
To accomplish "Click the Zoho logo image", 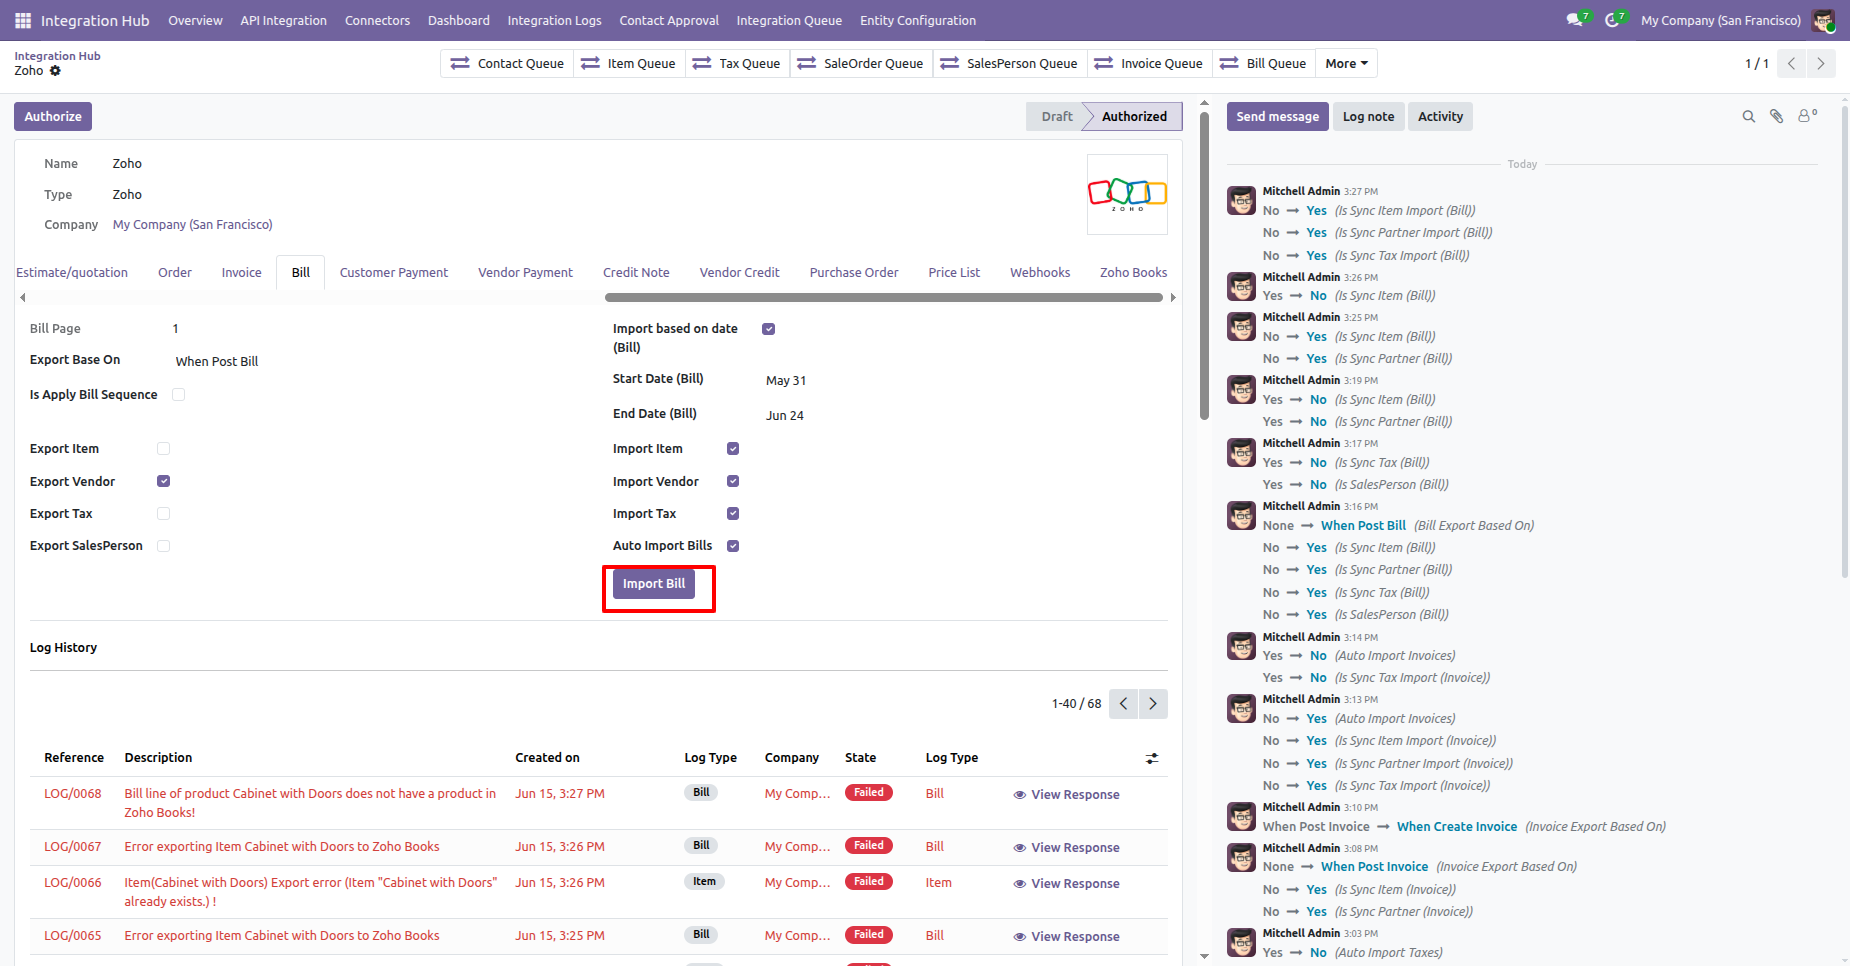I will pos(1127,194).
